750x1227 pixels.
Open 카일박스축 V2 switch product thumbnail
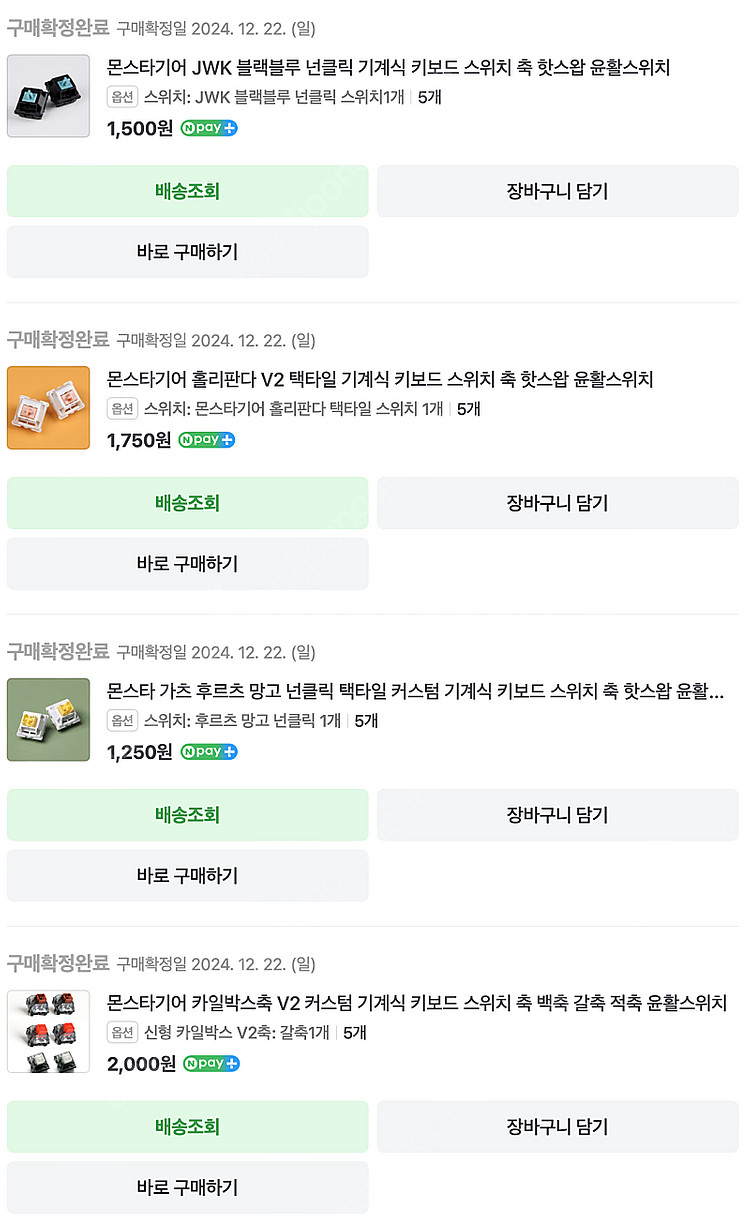pos(48,1032)
